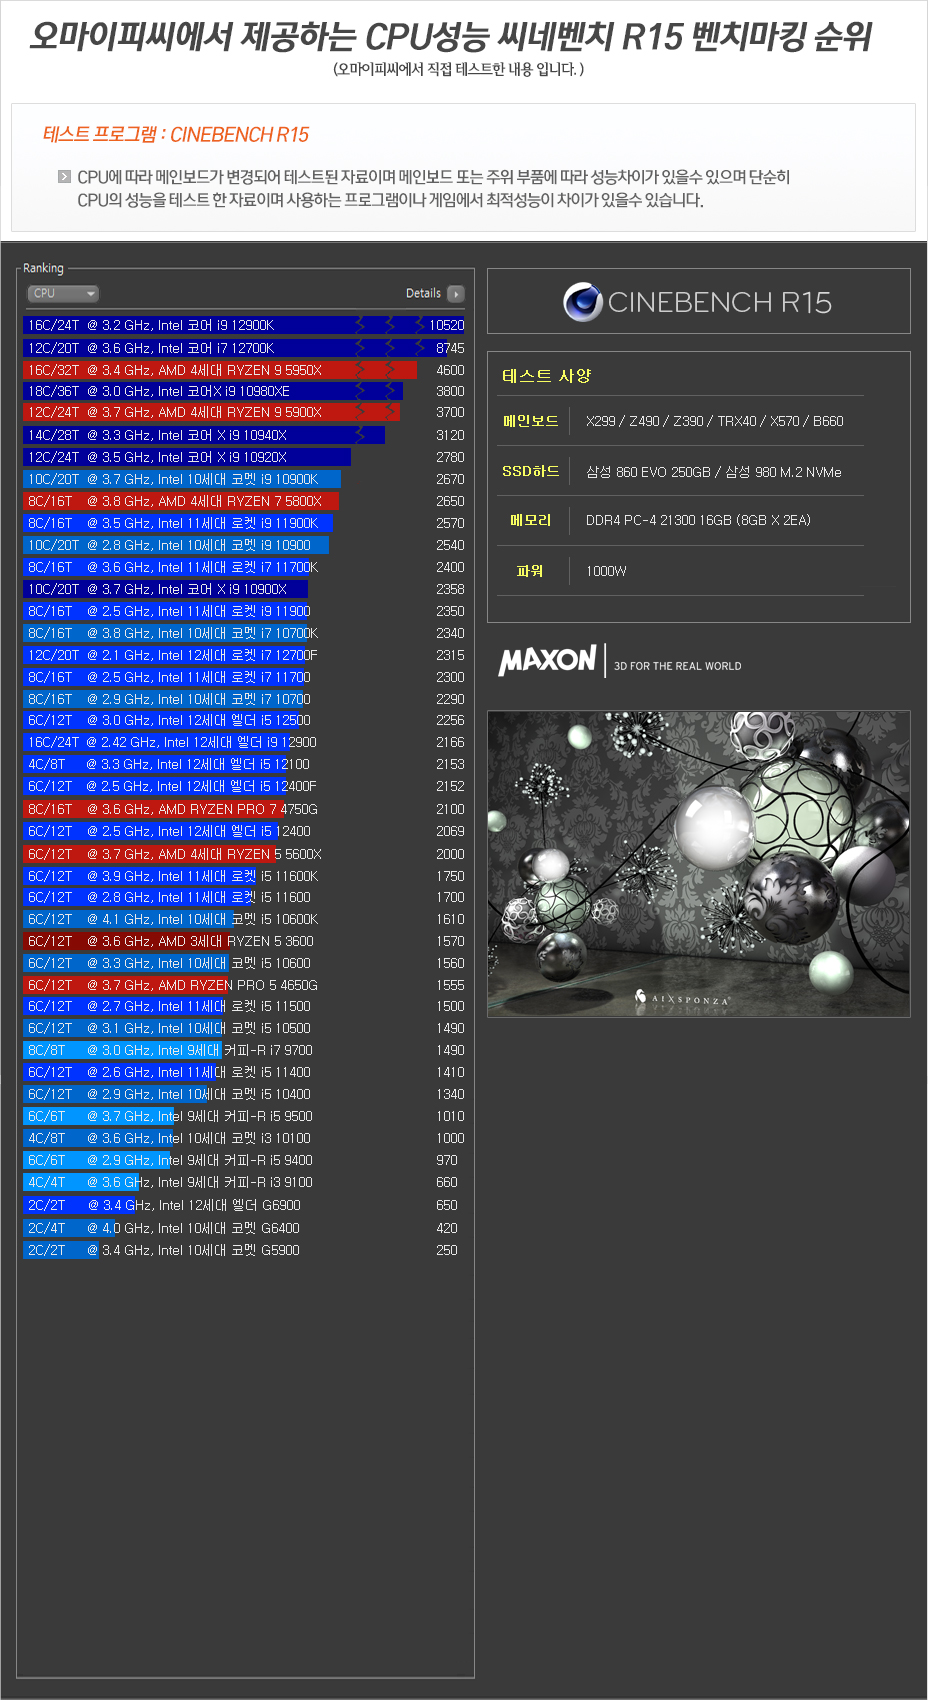The image size is (928, 1700).
Task: Click the CINEBENCH R15 sphere logo icon
Action: click(582, 302)
